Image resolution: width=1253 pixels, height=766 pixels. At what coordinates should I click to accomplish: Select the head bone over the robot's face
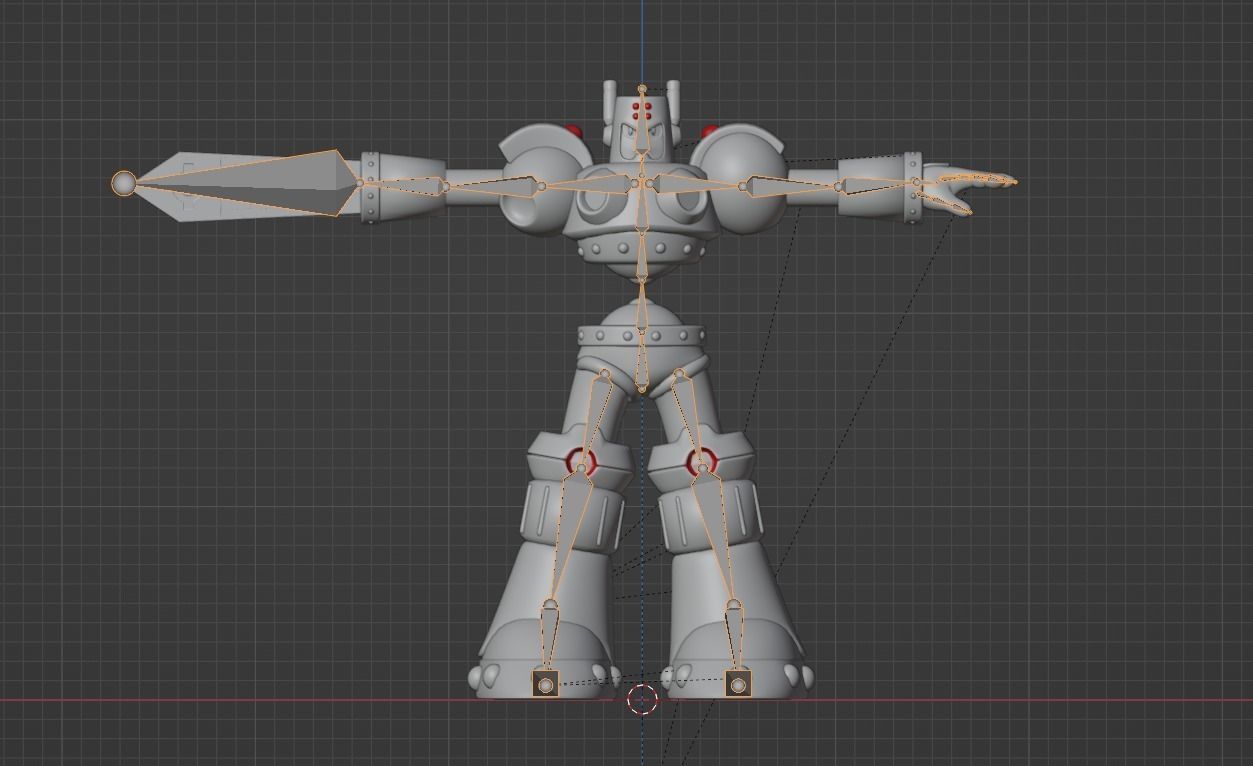(642, 125)
